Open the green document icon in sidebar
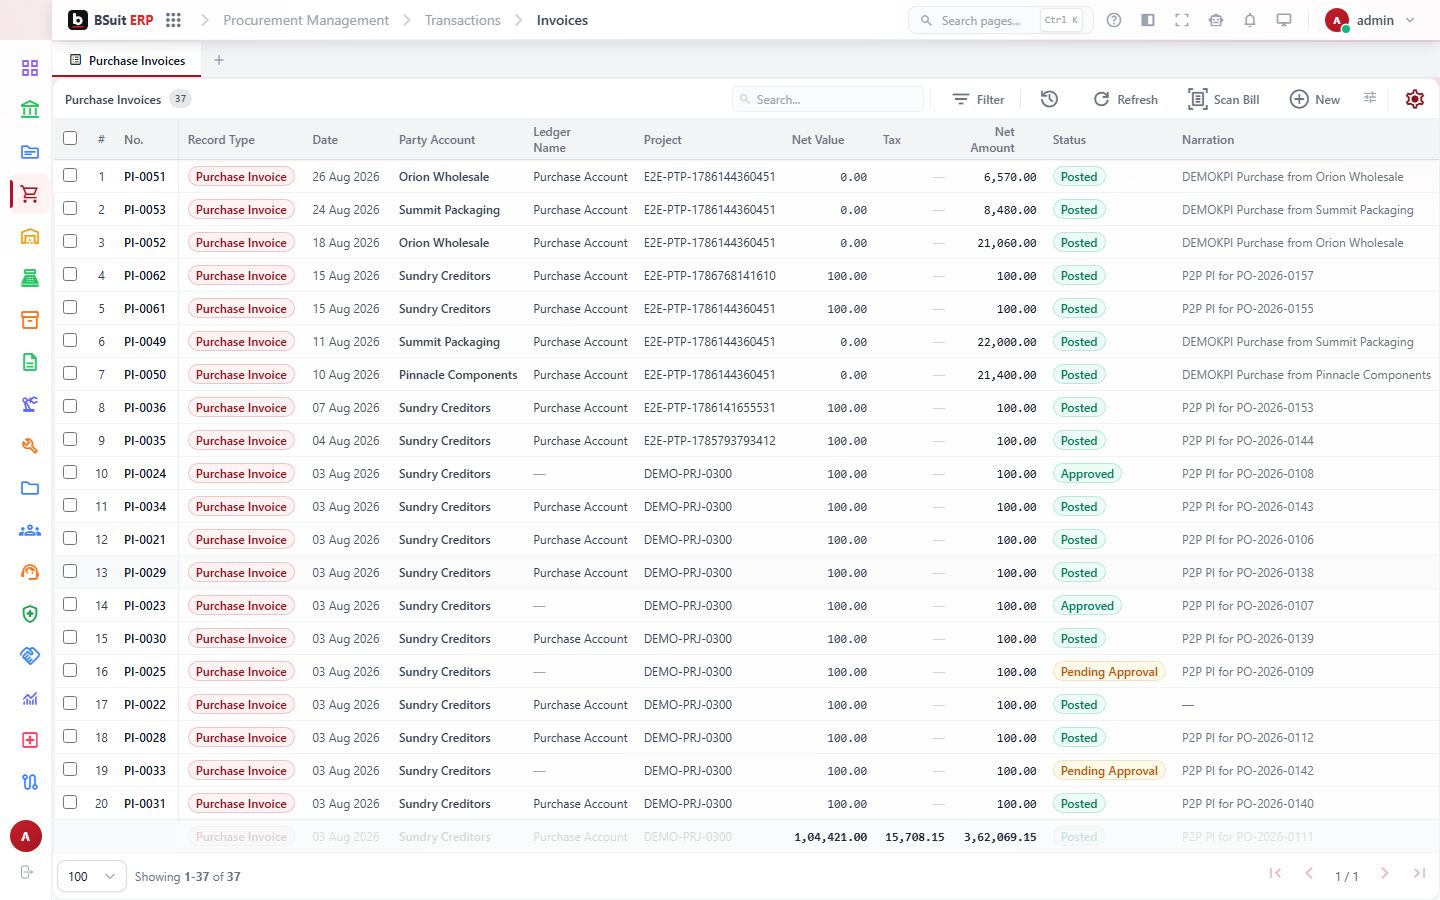This screenshot has height=900, width=1440. pyautogui.click(x=30, y=362)
